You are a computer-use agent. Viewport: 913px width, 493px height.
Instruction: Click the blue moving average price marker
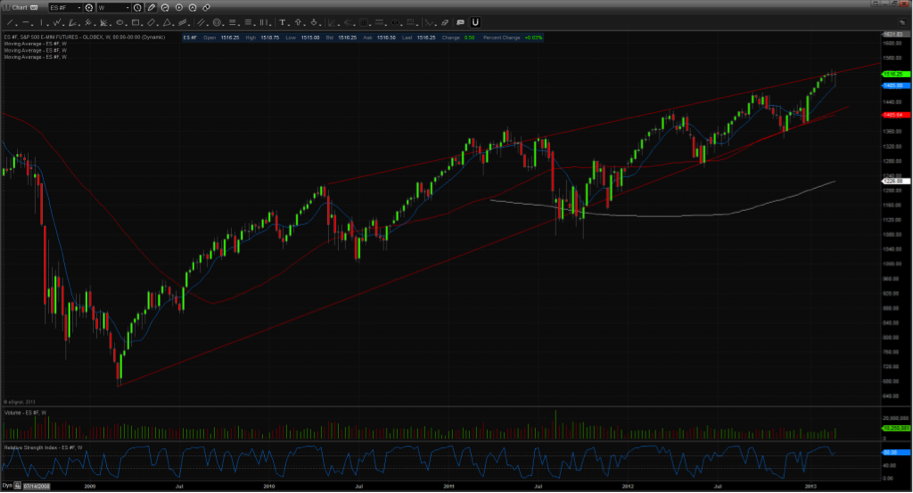pos(896,86)
